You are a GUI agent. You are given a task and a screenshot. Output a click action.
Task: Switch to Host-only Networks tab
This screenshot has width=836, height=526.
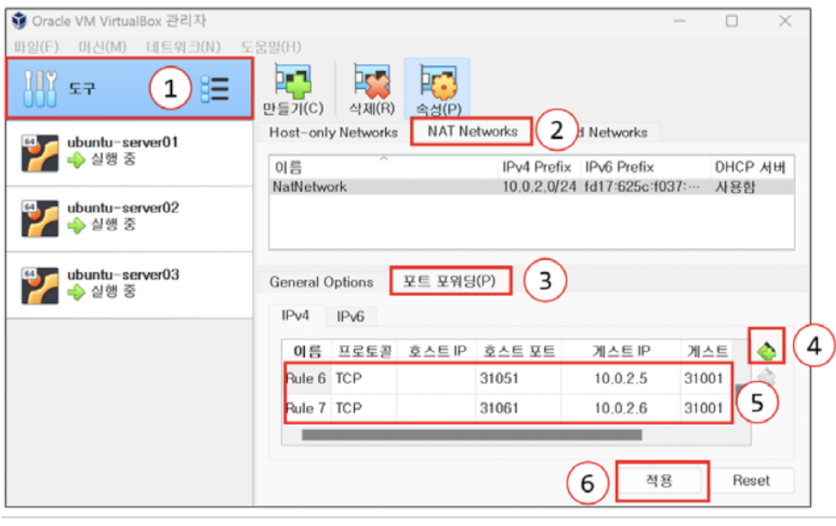333,132
